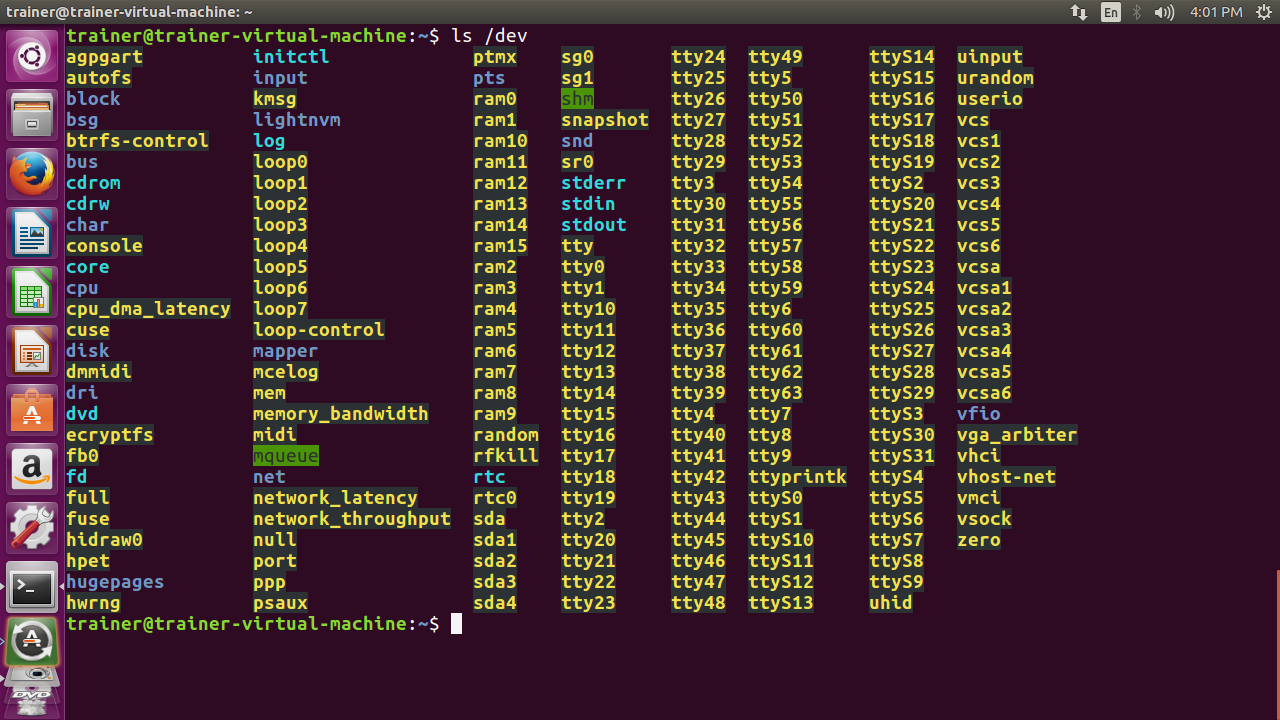Click the uinput entry

pyautogui.click(x=990, y=57)
